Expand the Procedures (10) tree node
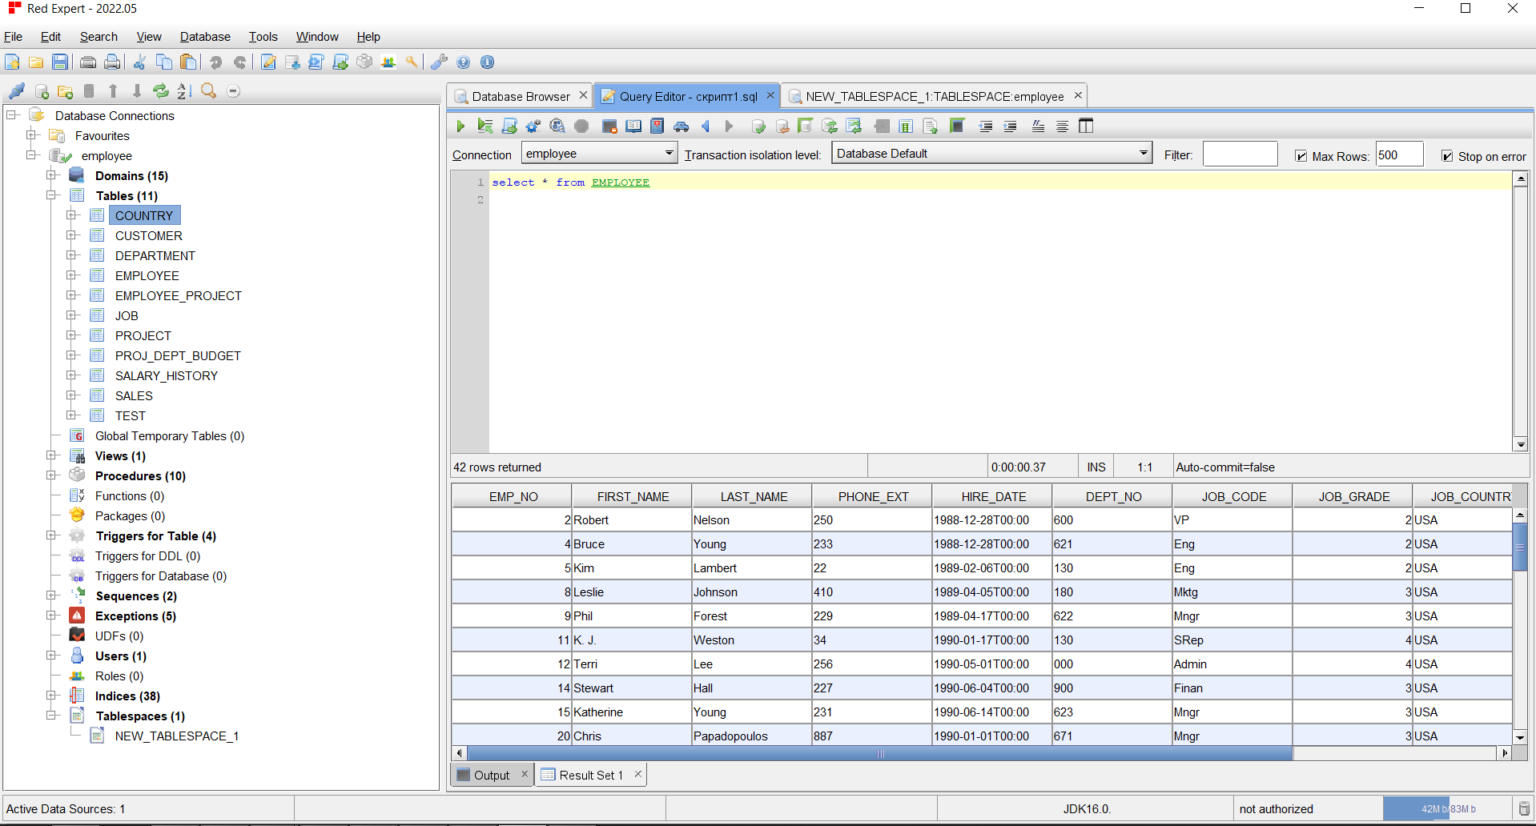 tap(51, 476)
